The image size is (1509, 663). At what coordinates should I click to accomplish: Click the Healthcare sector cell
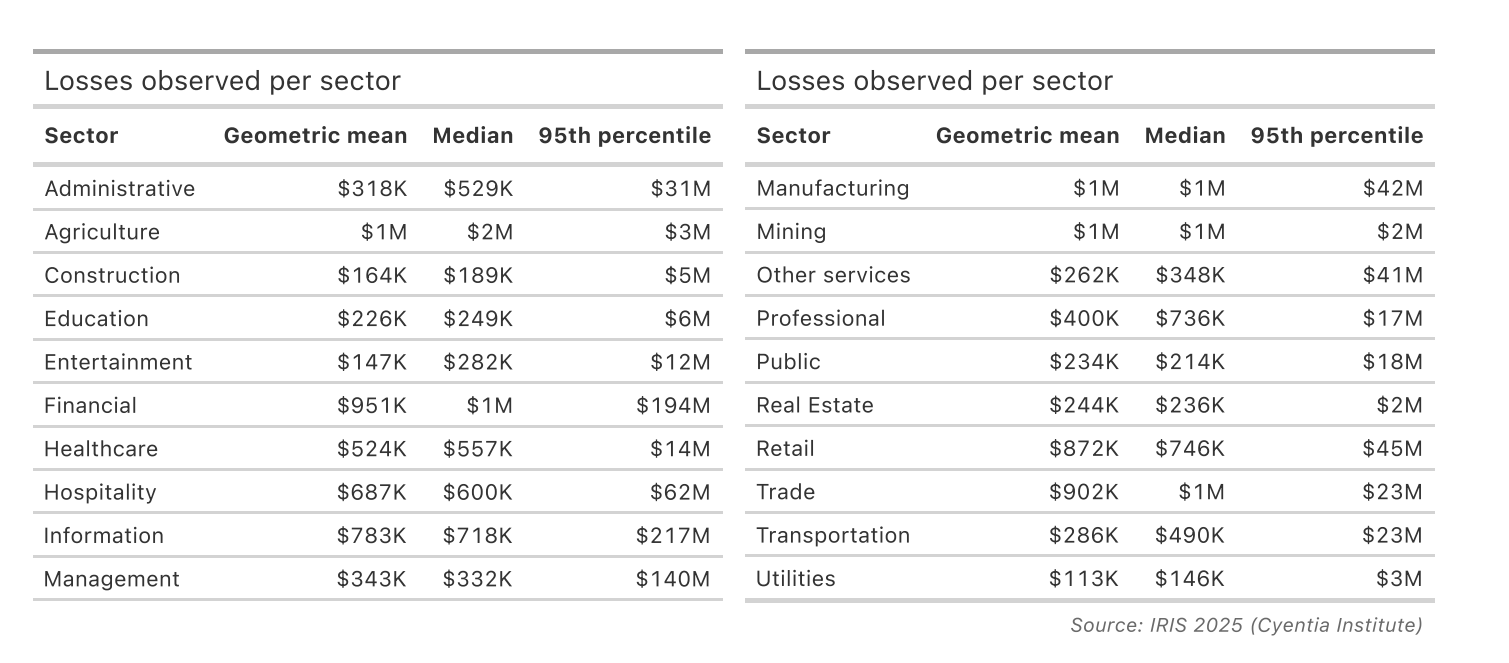pyautogui.click(x=100, y=449)
